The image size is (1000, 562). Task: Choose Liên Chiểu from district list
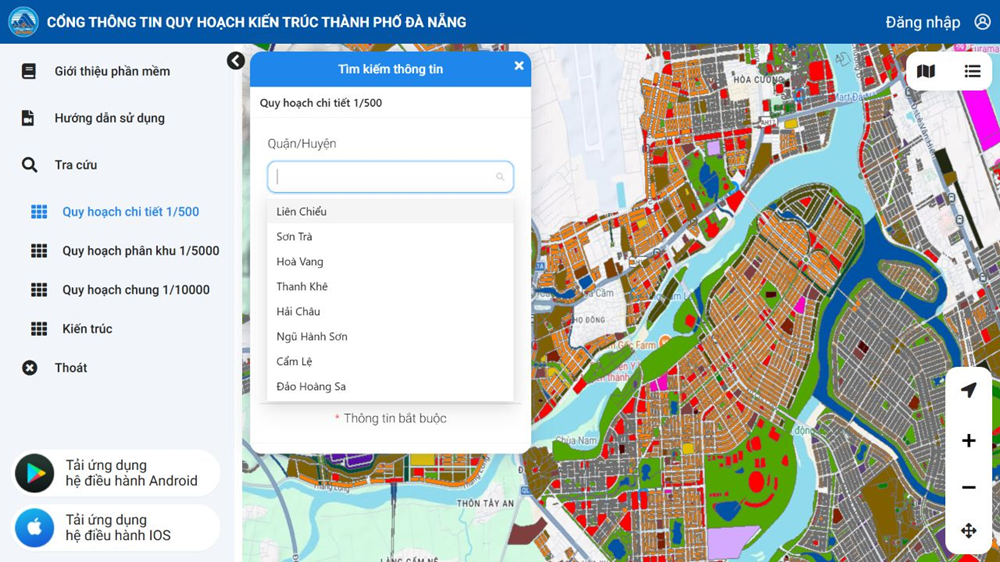(x=390, y=211)
